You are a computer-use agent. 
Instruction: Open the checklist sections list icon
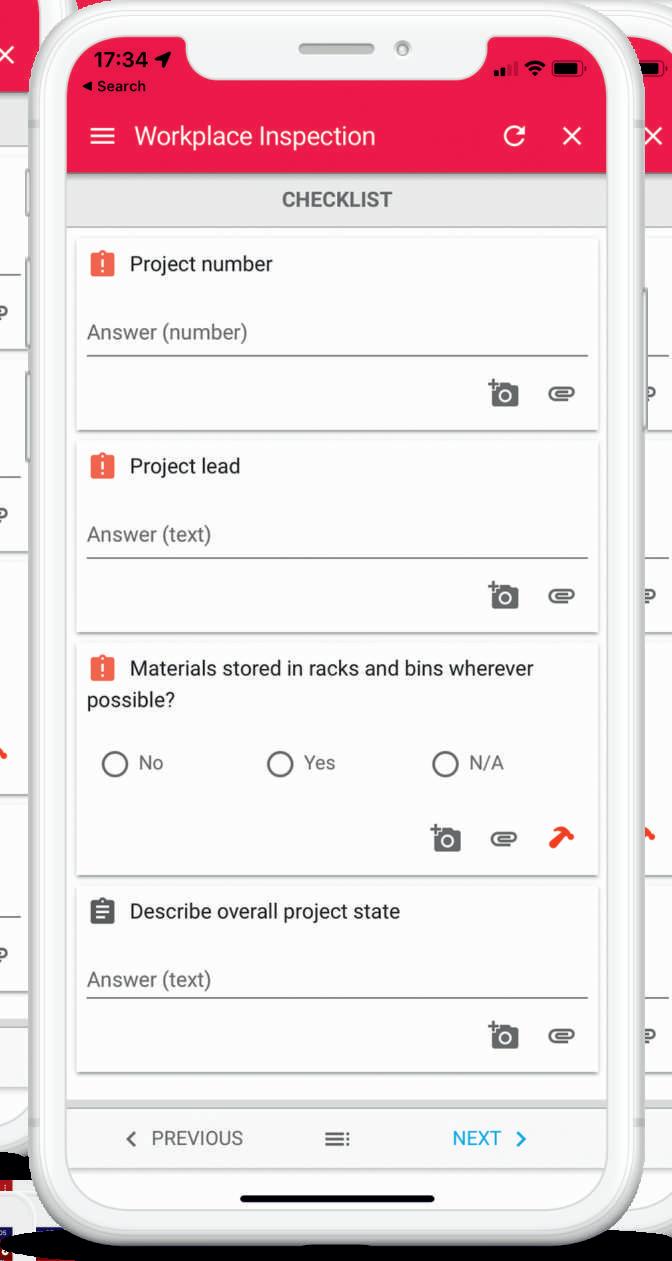click(x=337, y=1139)
